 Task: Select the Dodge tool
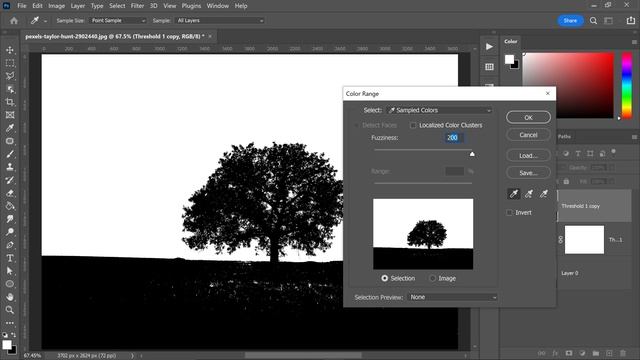(10, 232)
